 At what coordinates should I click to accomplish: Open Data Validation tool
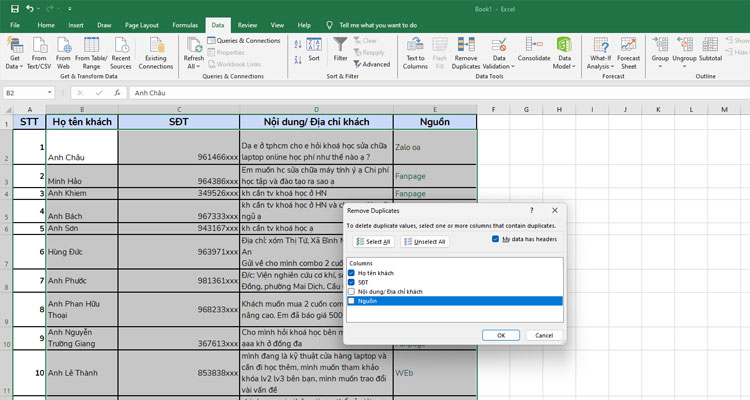(499, 53)
